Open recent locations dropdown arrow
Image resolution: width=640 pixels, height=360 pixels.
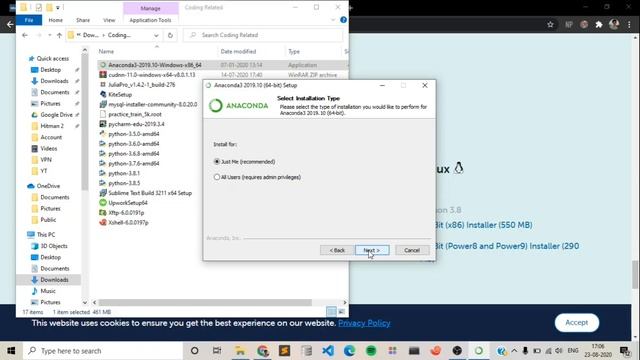(49, 35)
